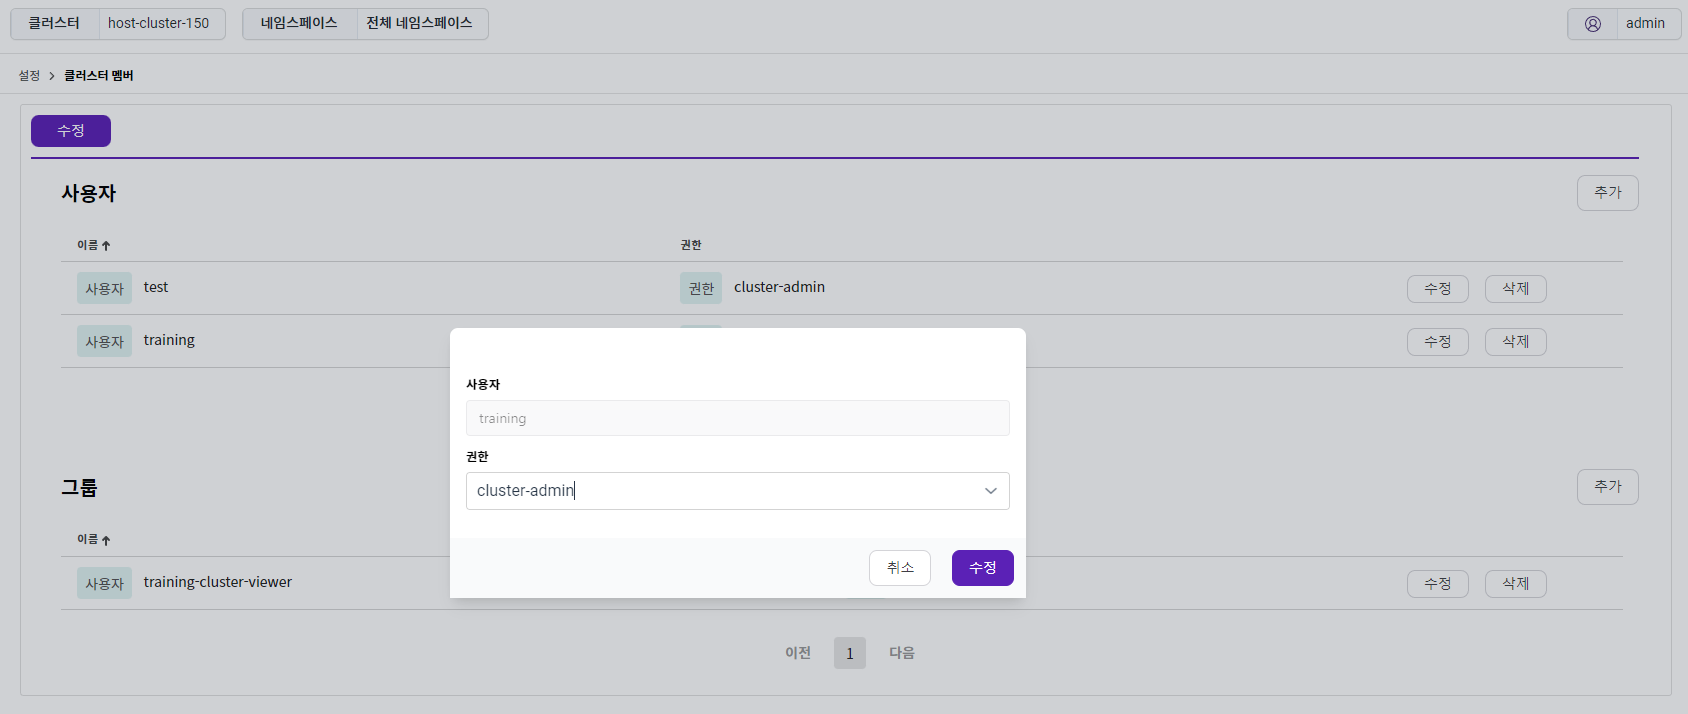
Task: Open the 권한 dropdown showing cluster-admin
Action: click(738, 491)
